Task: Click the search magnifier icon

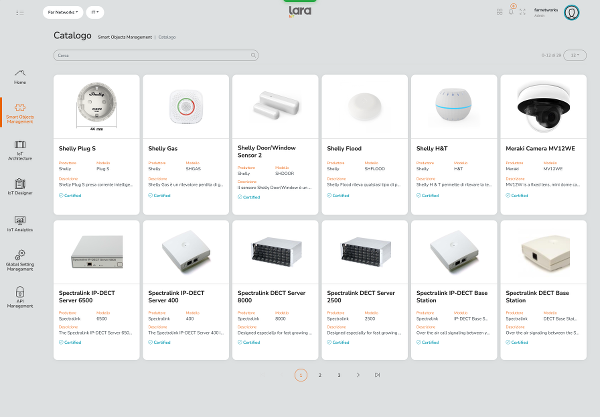Action: pyautogui.click(x=253, y=55)
